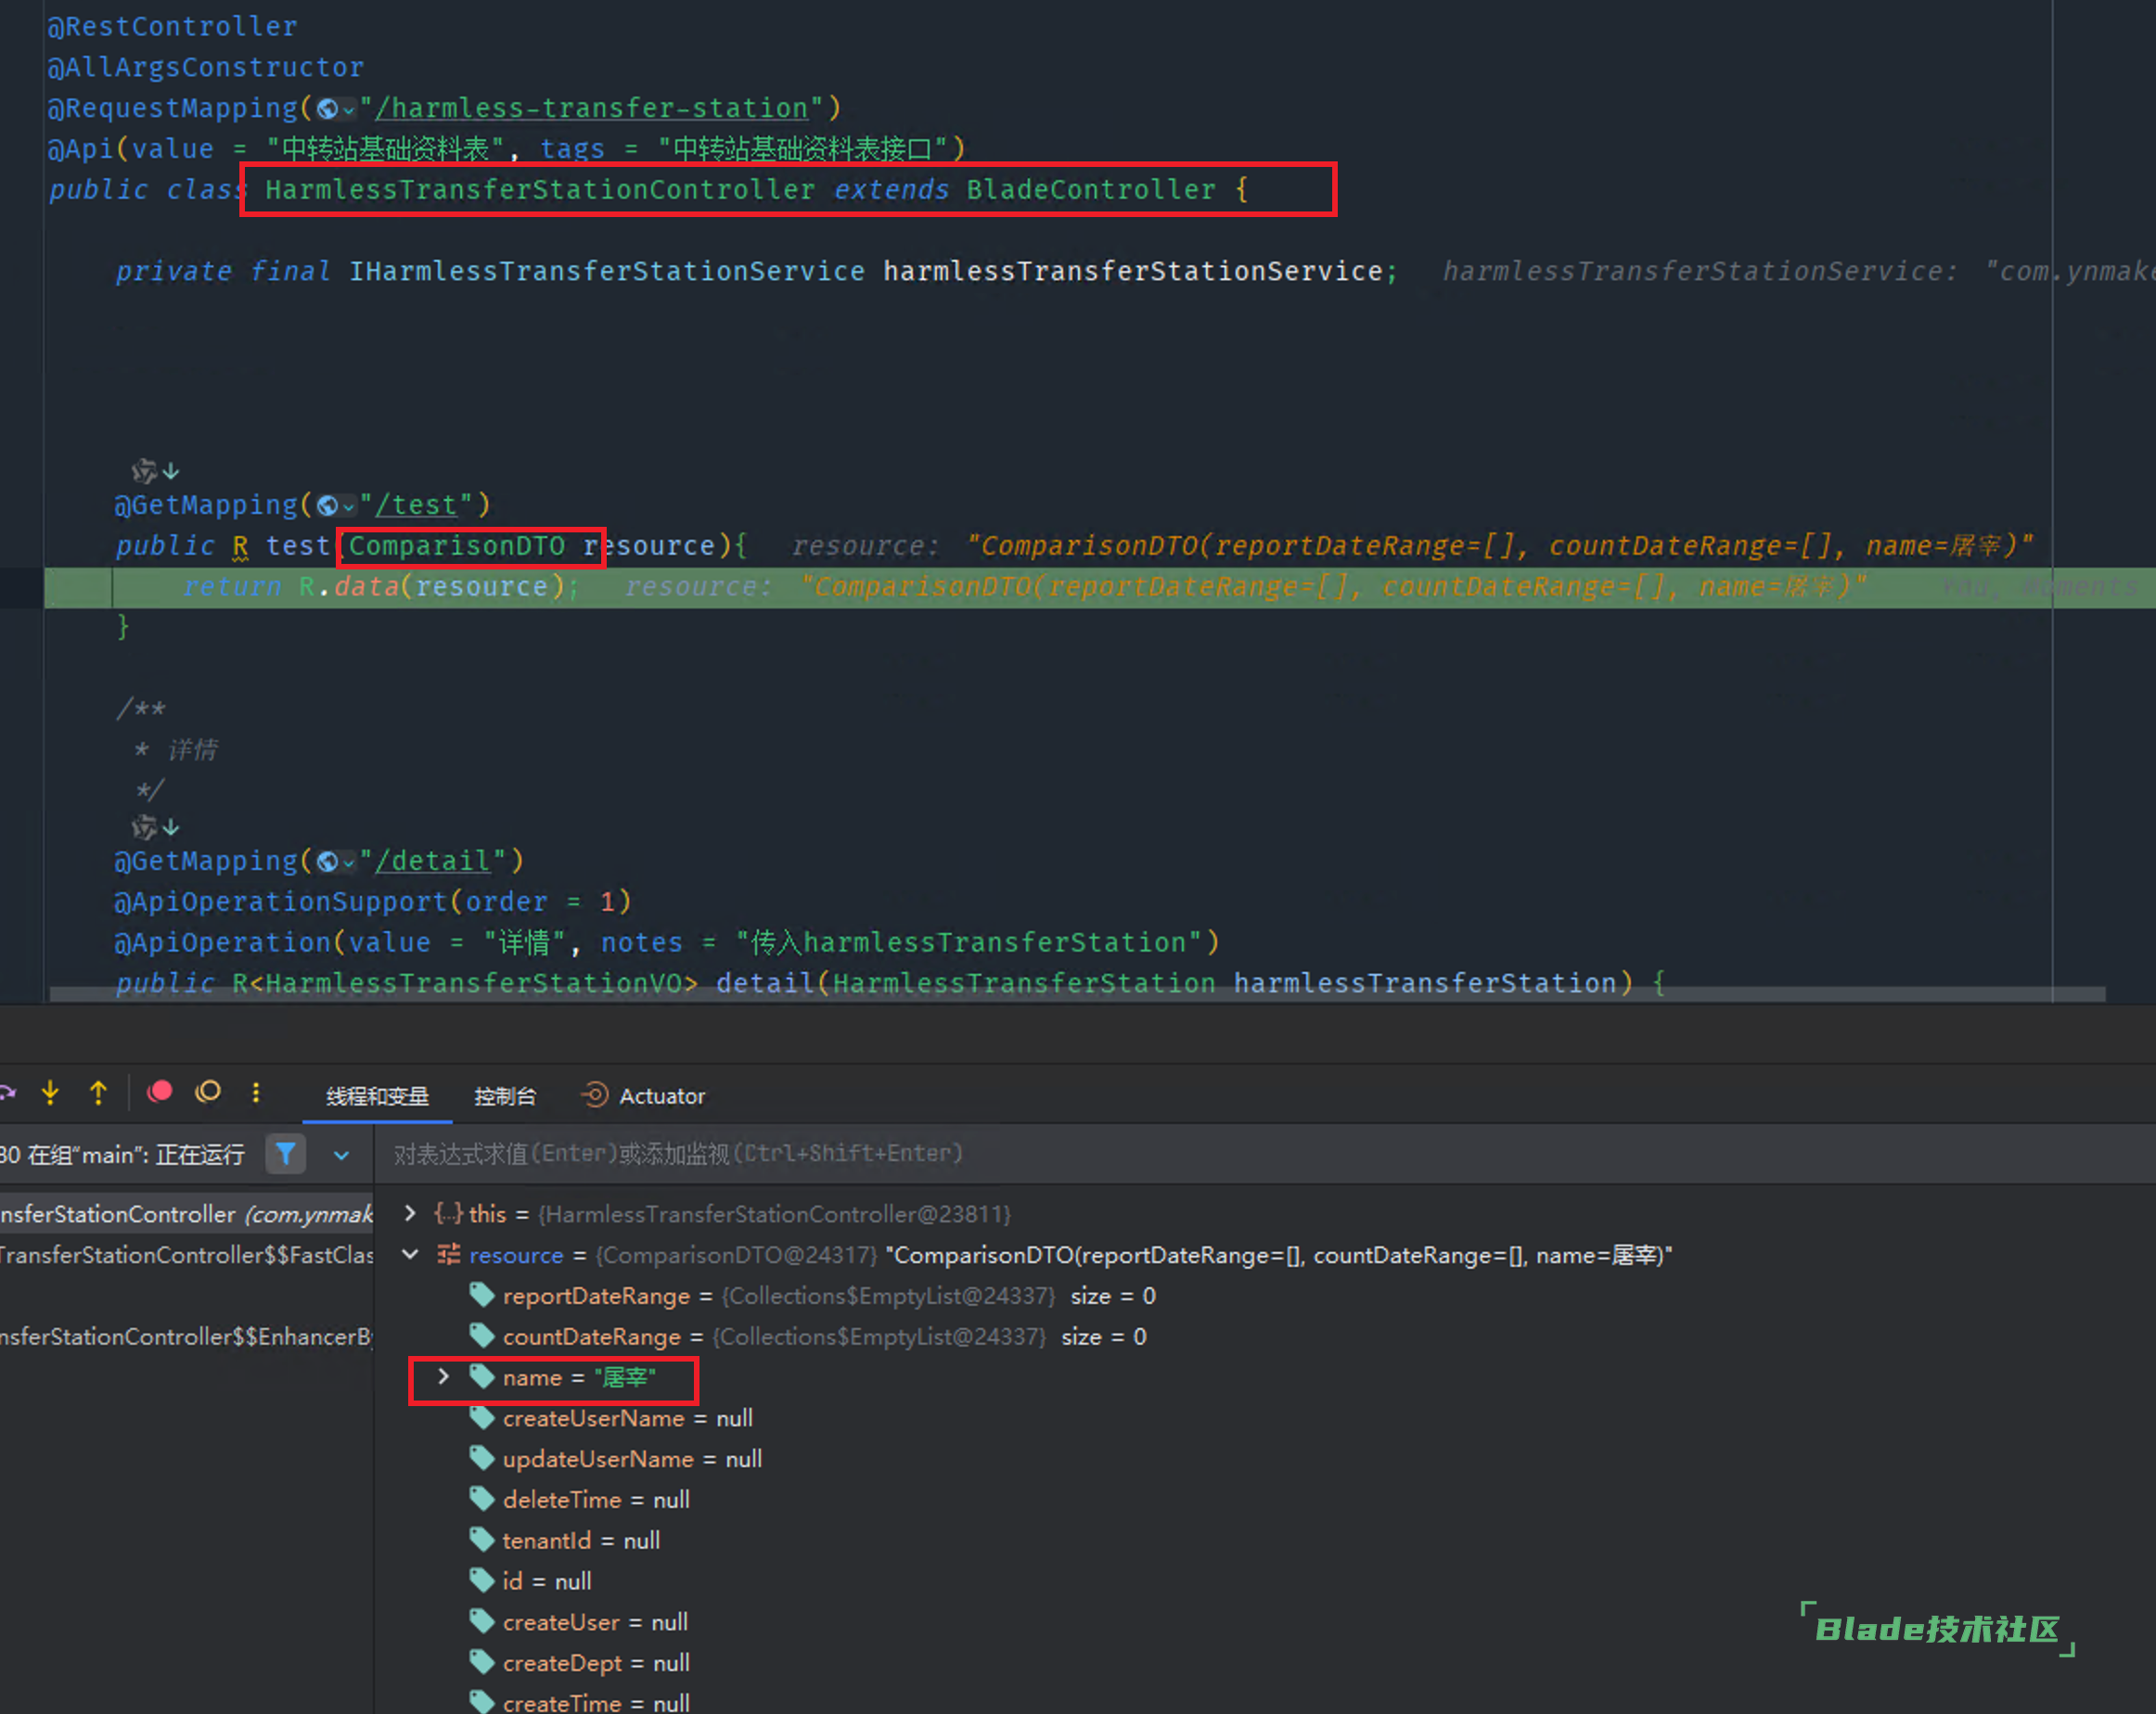Select the createUser = null row

[x=1265, y=1622]
